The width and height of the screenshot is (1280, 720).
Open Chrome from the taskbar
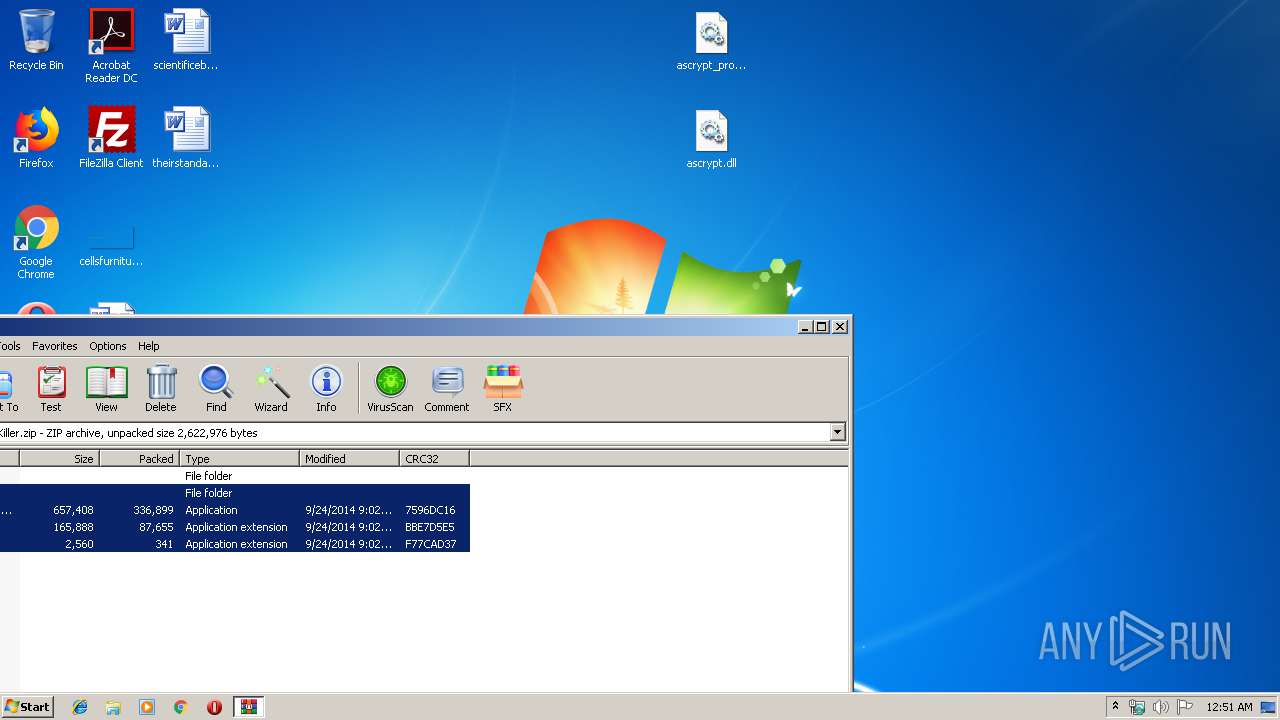[180, 707]
